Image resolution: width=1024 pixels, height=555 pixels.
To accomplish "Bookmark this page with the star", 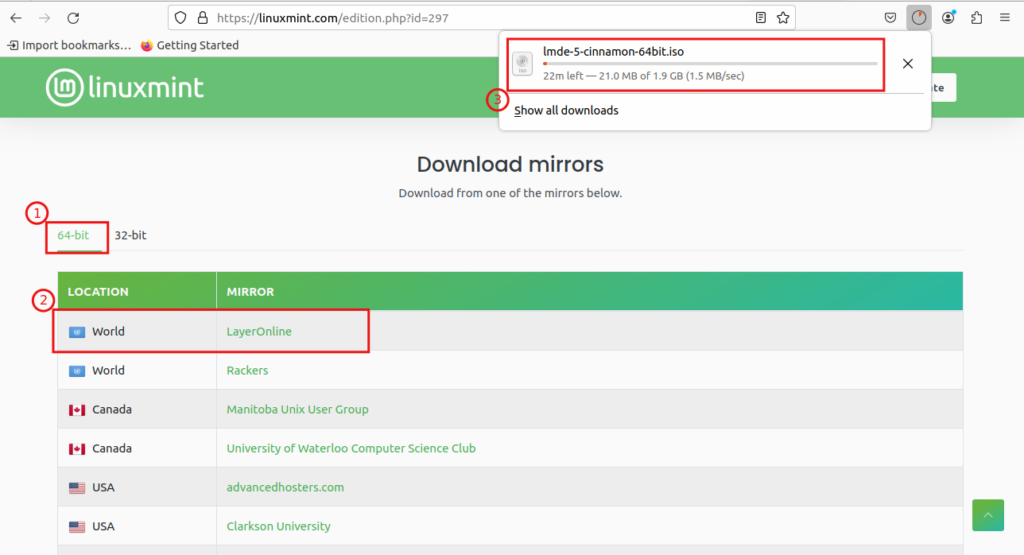I will coord(783,18).
